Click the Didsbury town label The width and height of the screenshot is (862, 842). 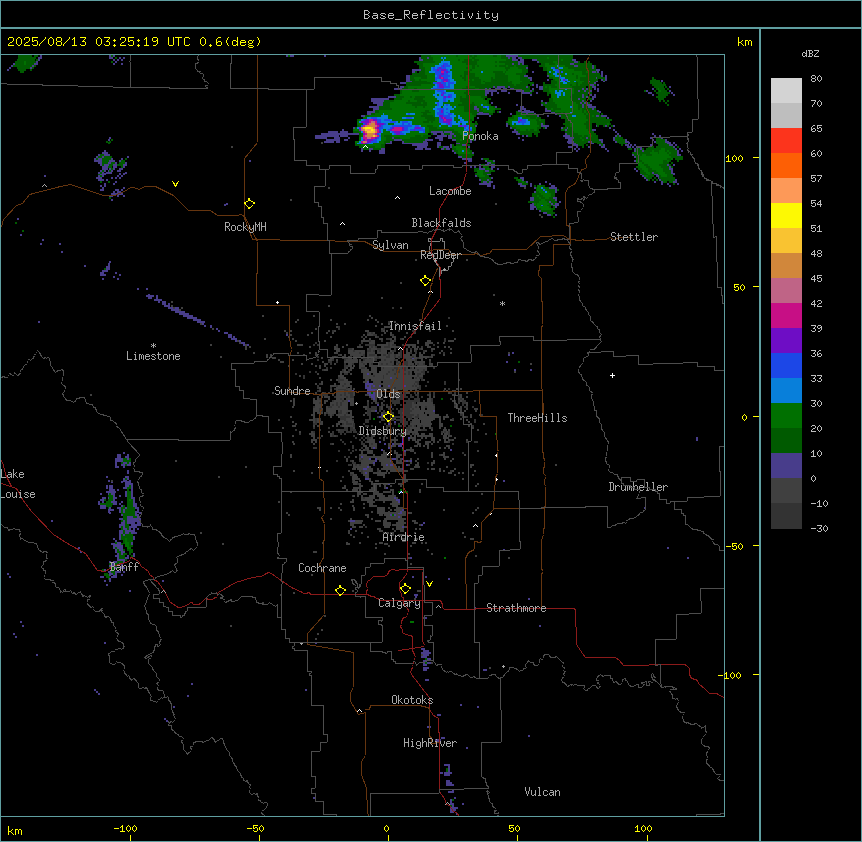[383, 431]
